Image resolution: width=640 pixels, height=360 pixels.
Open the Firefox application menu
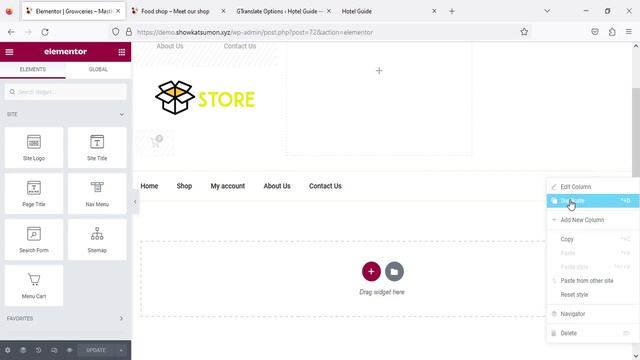point(629,32)
